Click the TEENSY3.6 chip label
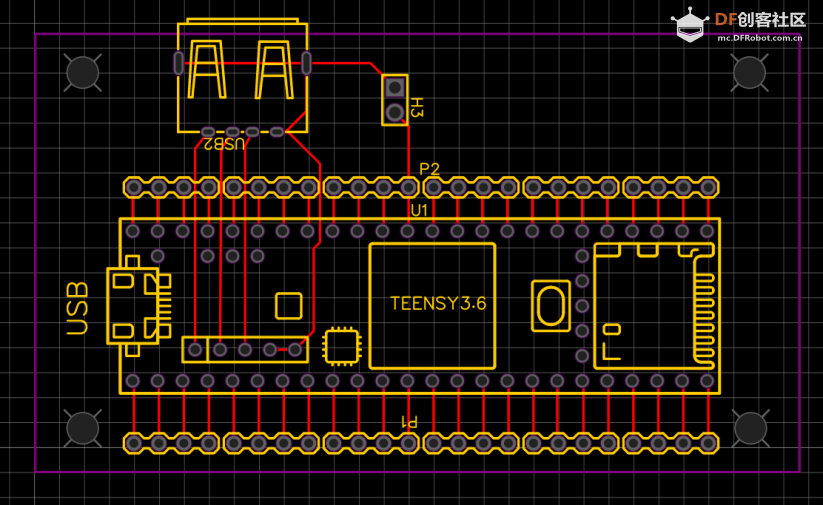 438,303
